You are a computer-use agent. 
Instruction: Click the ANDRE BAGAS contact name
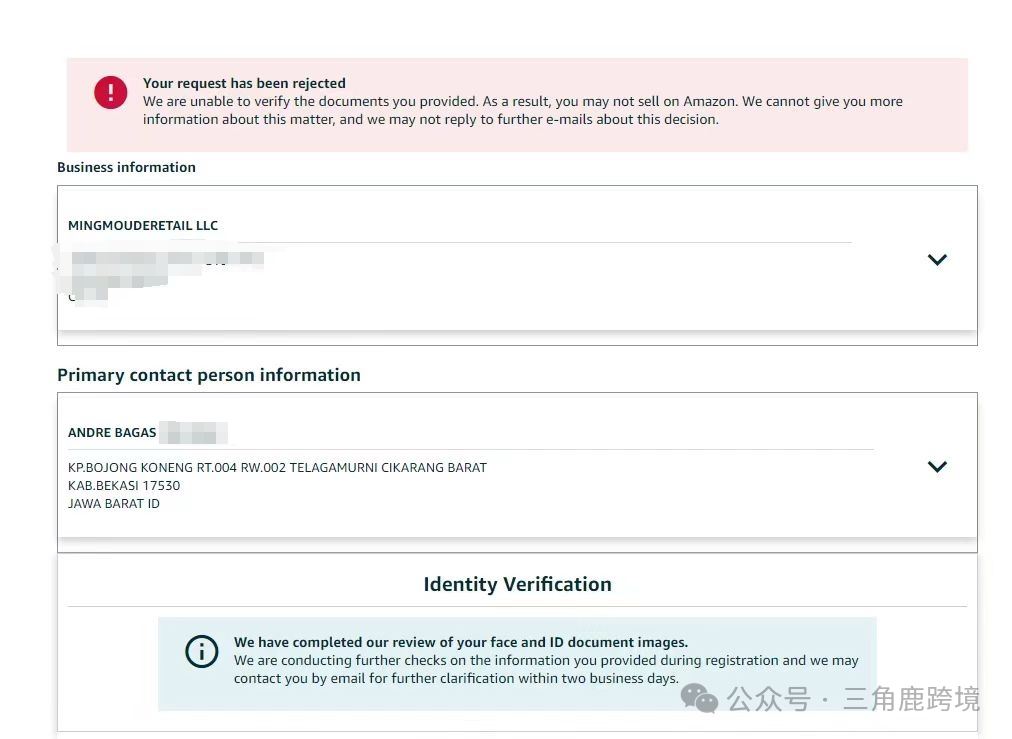click(112, 432)
